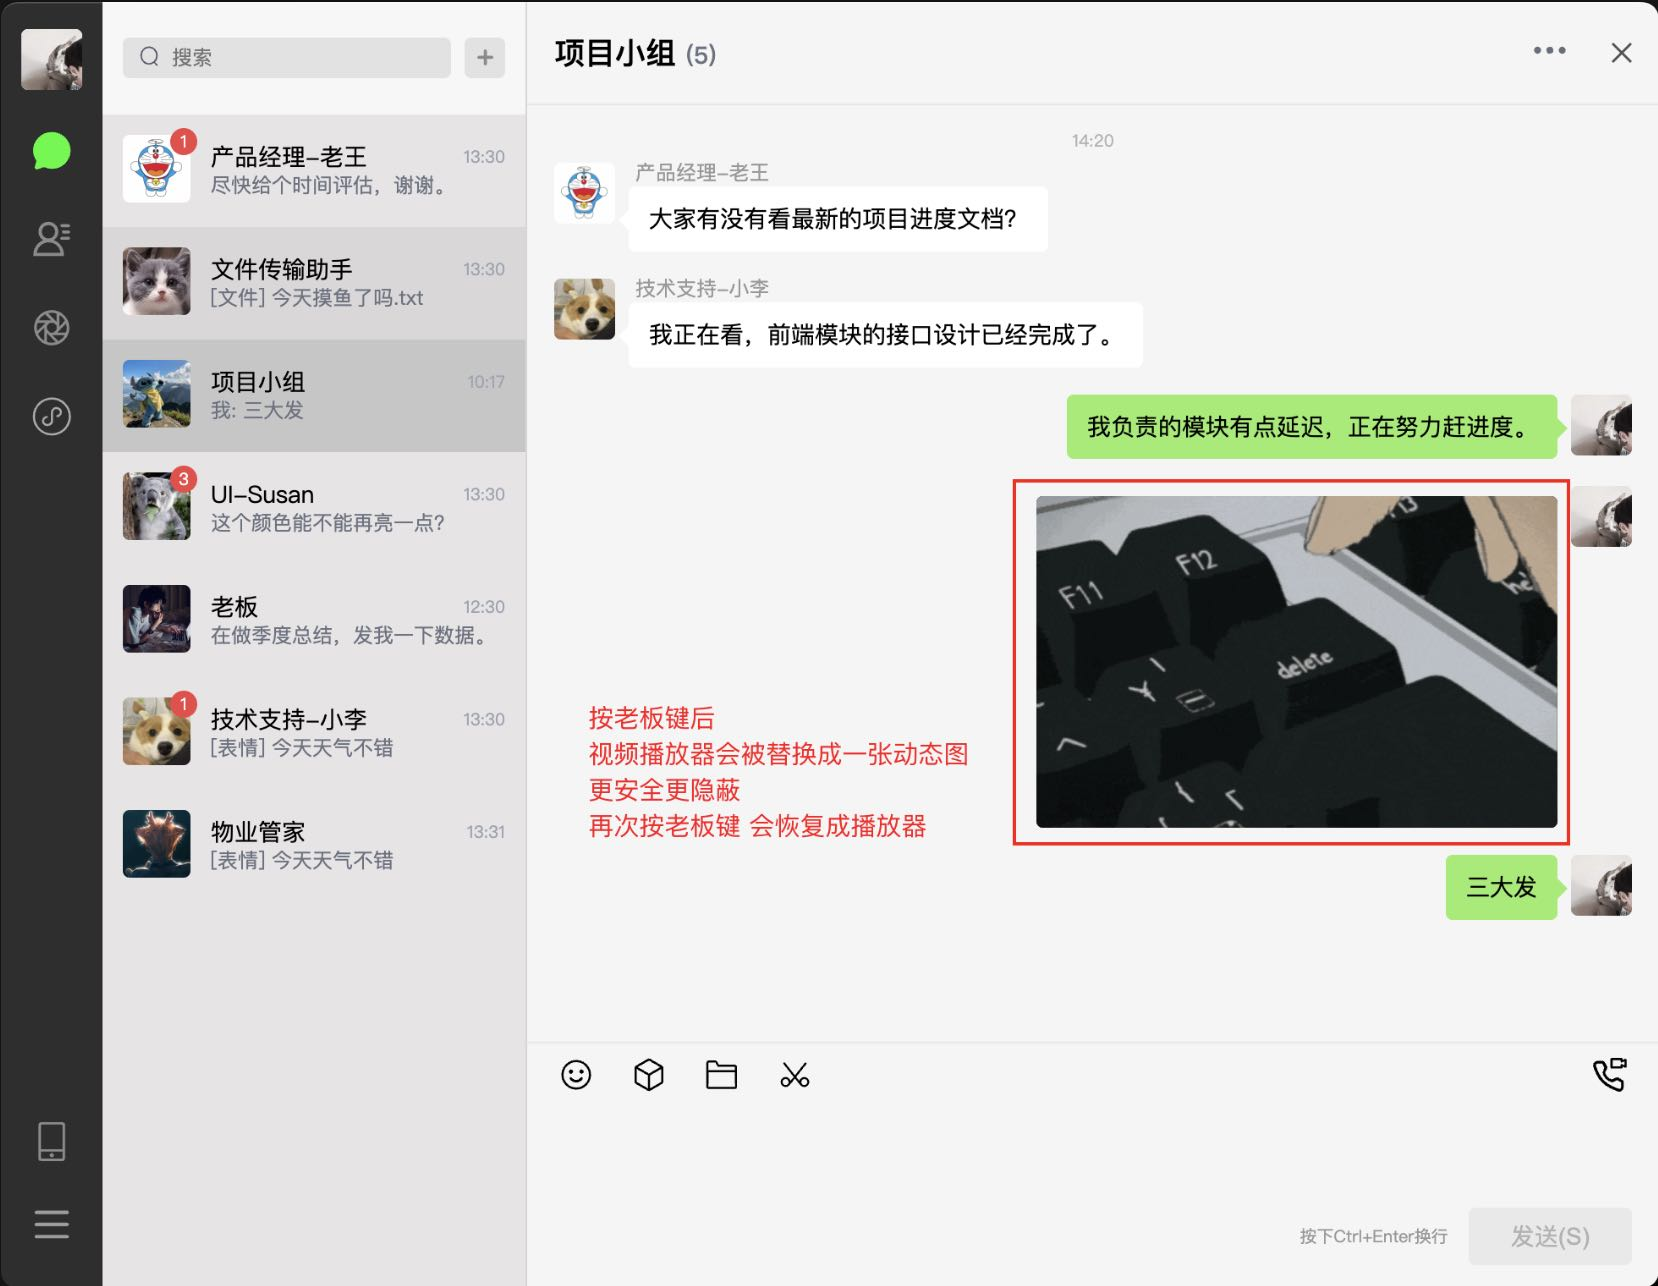Click the 搜索 search field
Screen dimensions: 1658x1286
coord(286,57)
